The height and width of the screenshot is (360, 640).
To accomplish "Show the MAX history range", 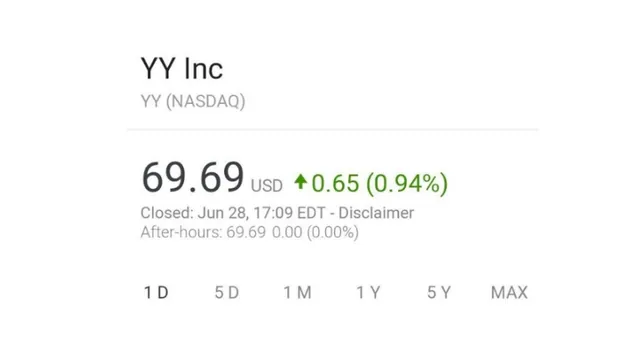I will click(x=509, y=292).
